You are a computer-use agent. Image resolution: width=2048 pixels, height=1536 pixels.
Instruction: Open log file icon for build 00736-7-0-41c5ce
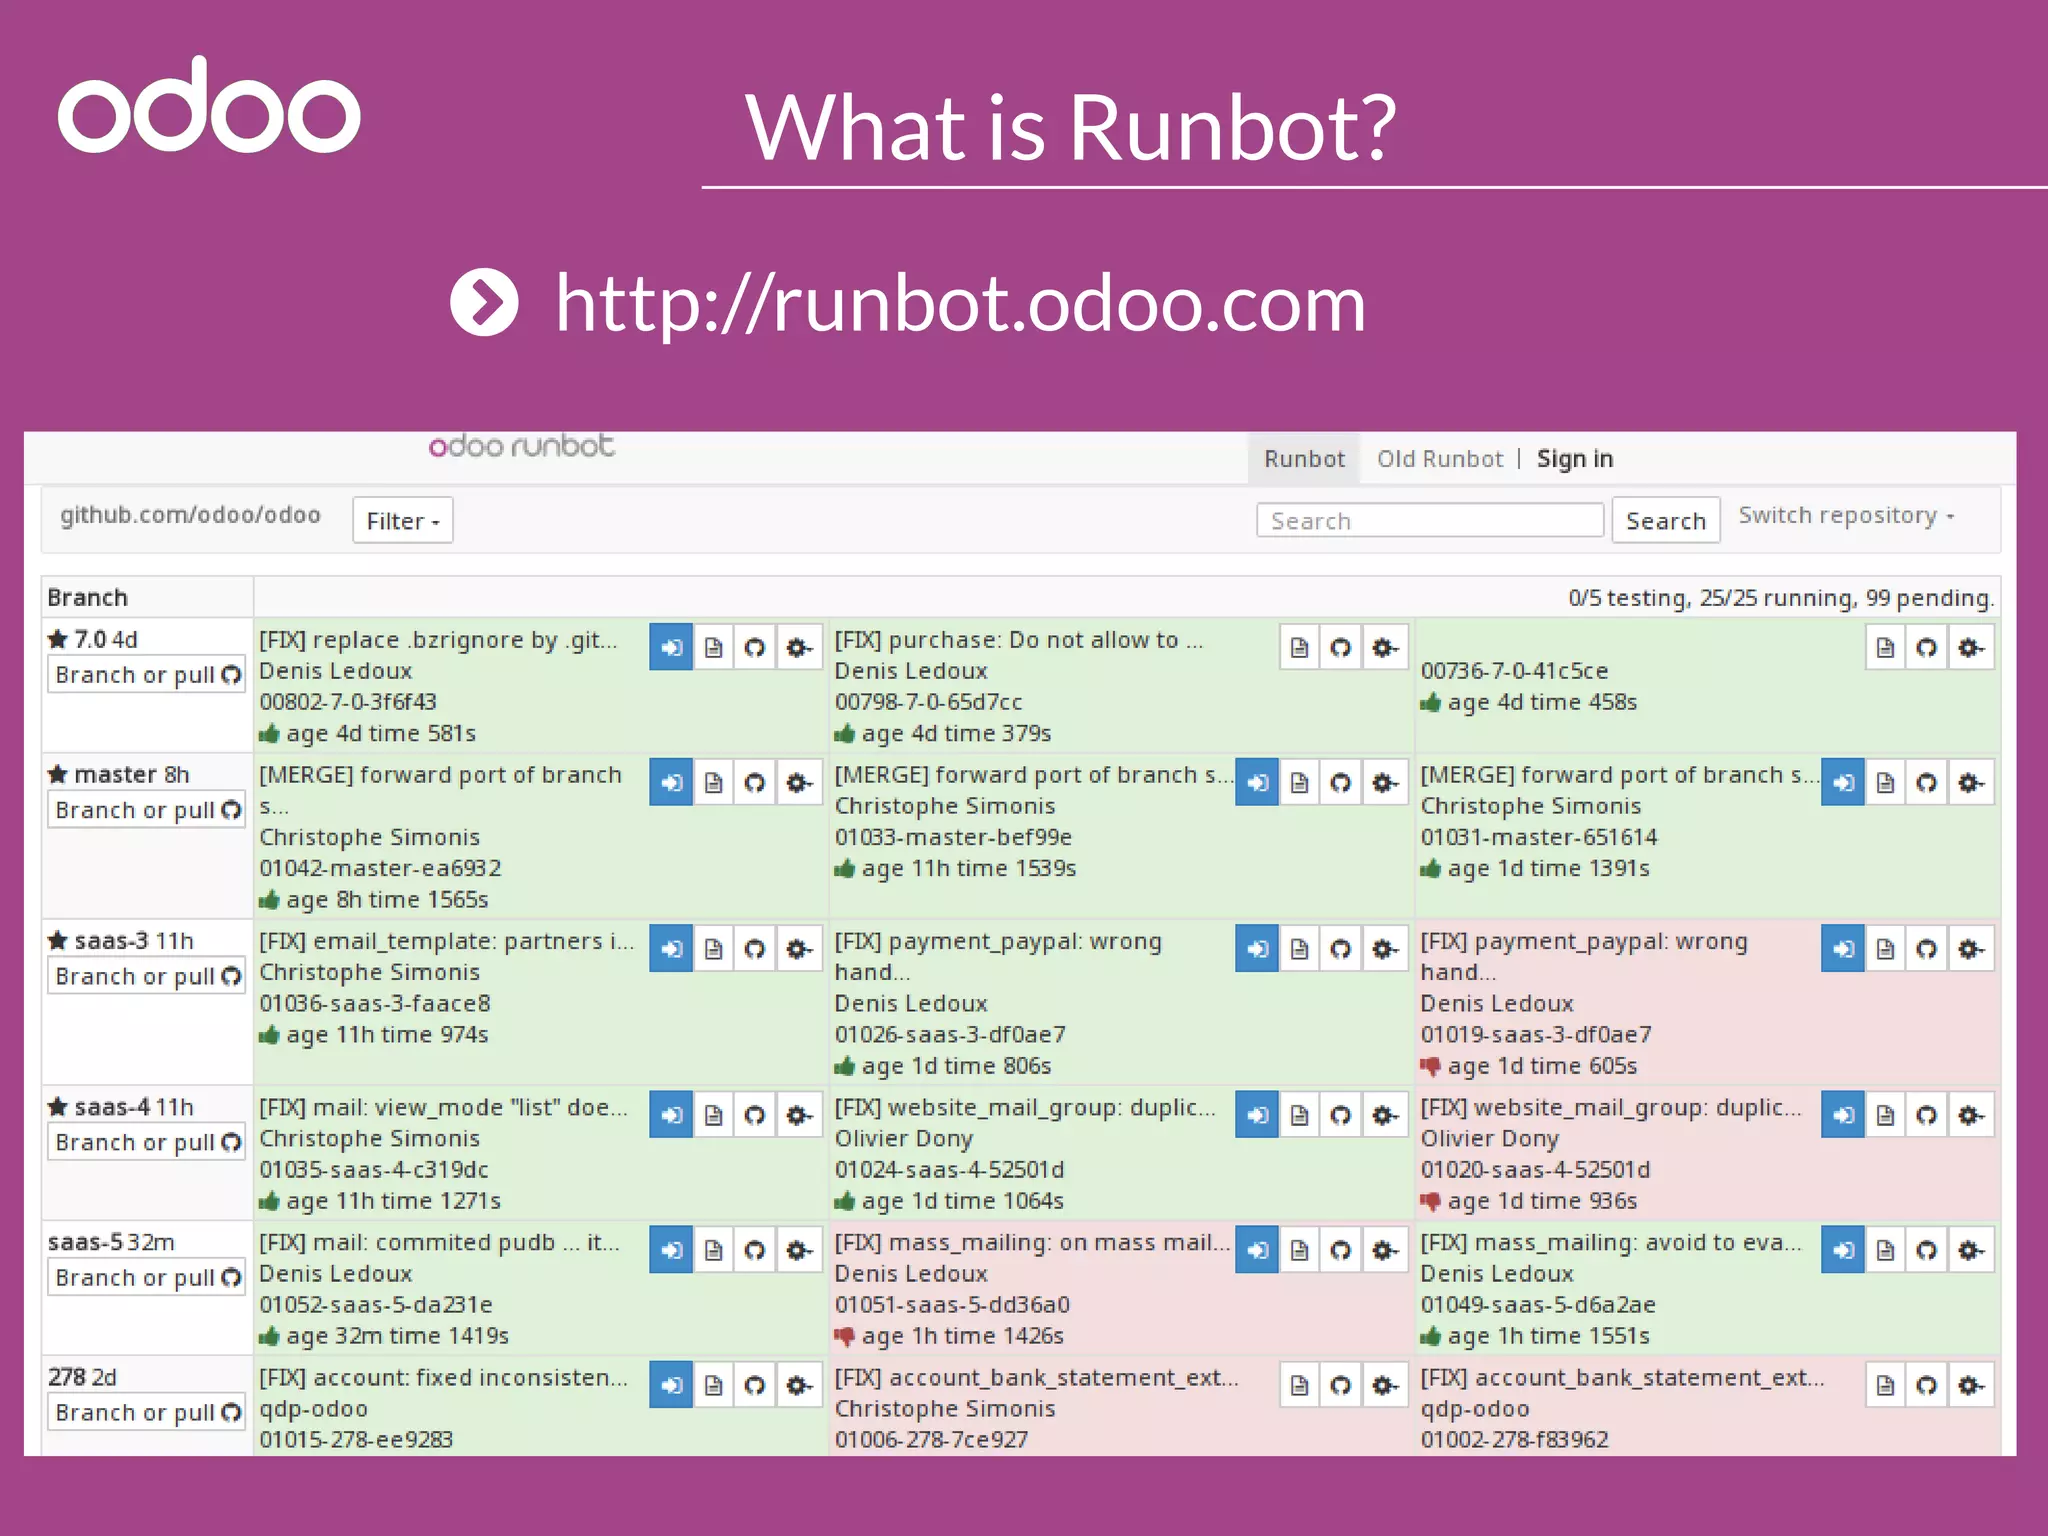click(x=1885, y=647)
